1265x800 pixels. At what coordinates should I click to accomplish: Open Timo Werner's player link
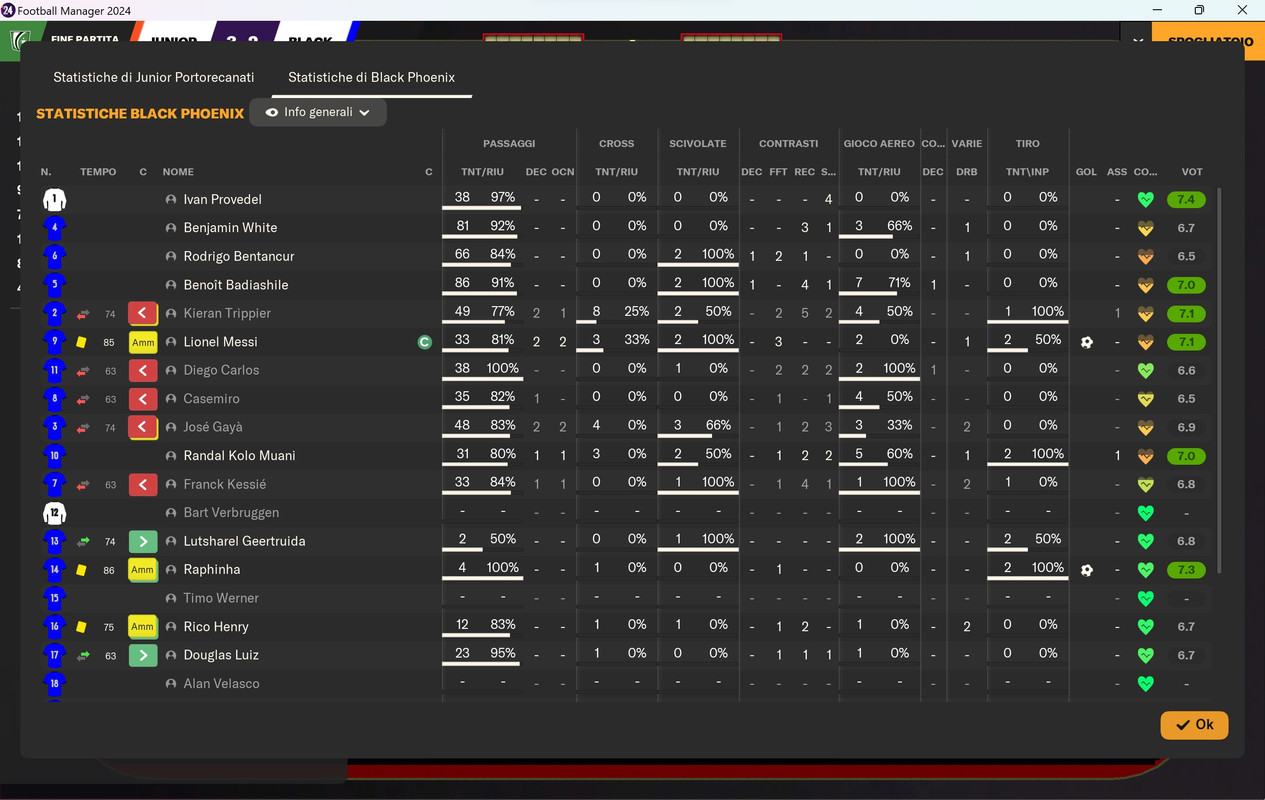pos(221,598)
